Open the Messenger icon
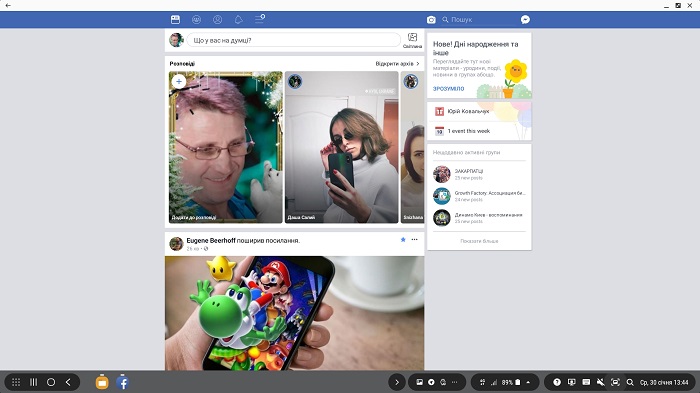The height and width of the screenshot is (393, 700). 525,19
